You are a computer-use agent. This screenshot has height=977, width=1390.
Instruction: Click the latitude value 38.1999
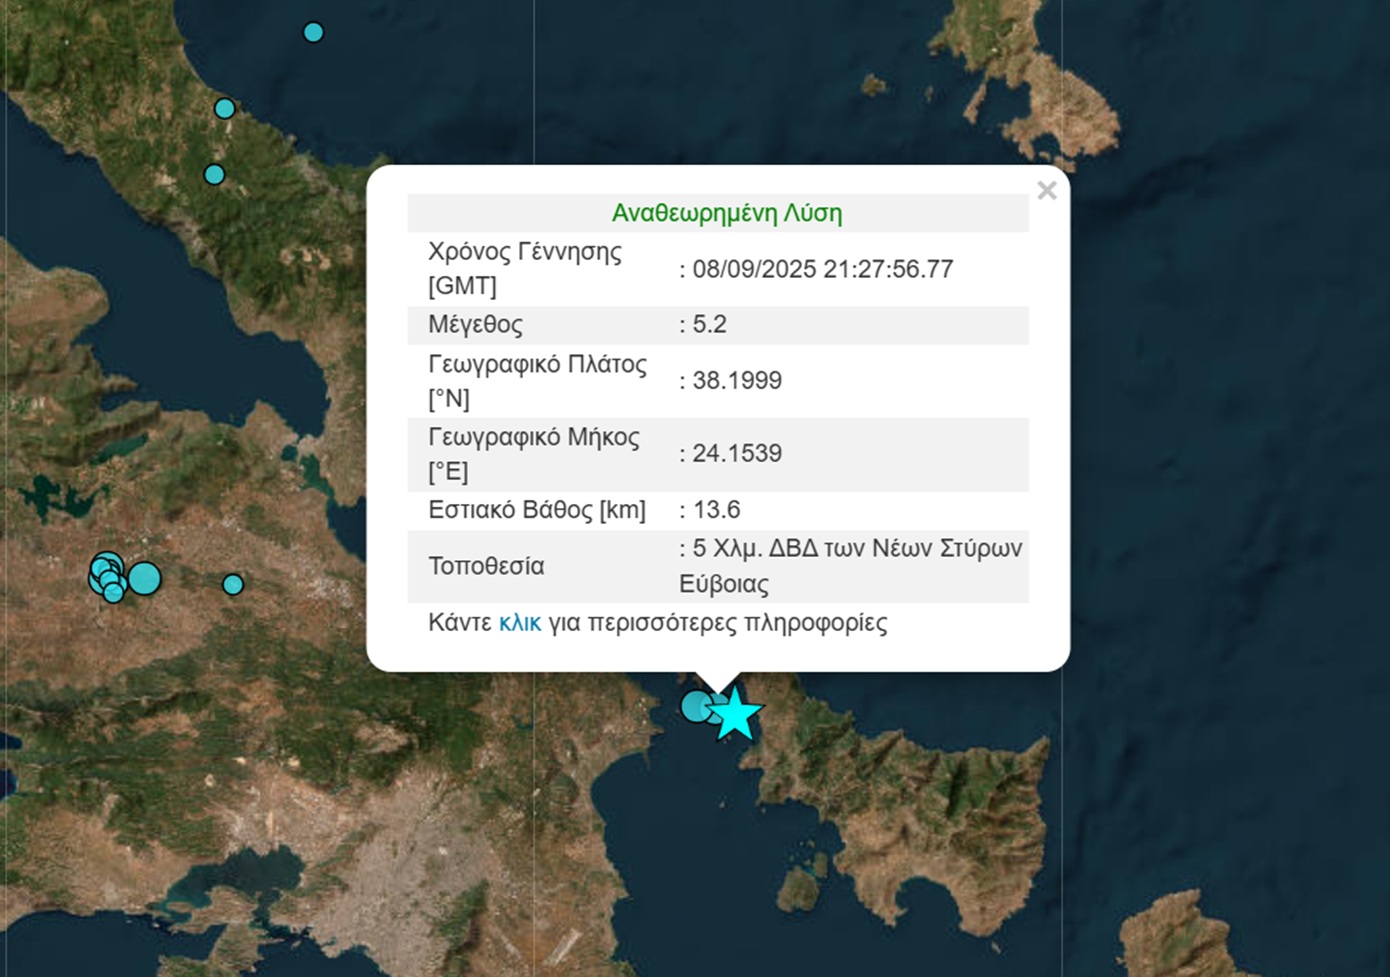click(x=737, y=380)
